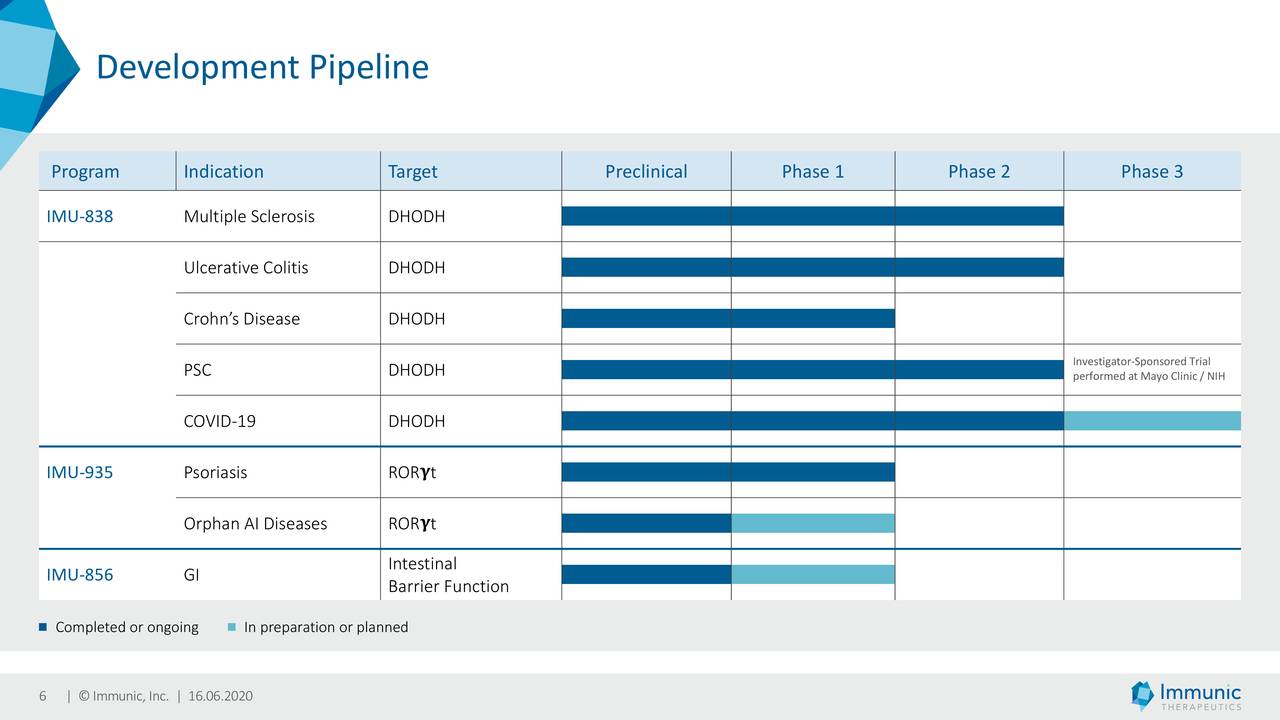
Task: Click the 'Intestinal Barrier Function' target
Action: click(x=448, y=574)
